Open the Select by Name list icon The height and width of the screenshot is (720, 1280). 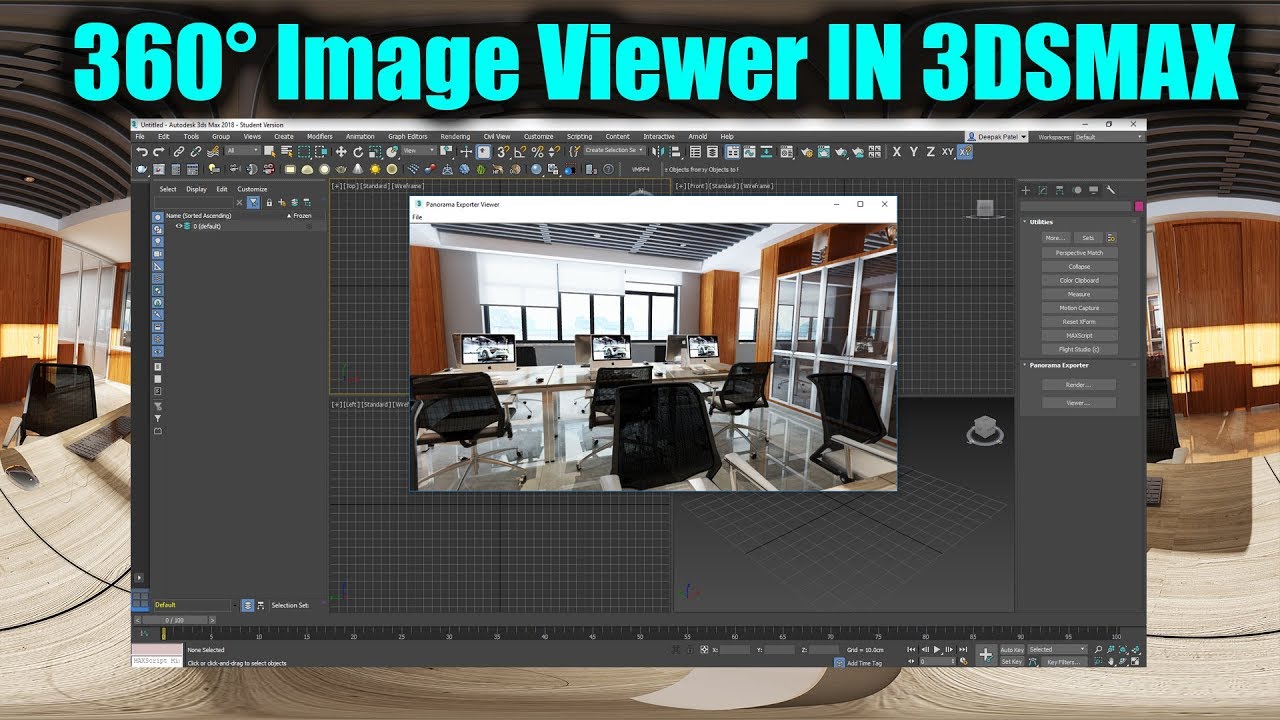pos(286,151)
